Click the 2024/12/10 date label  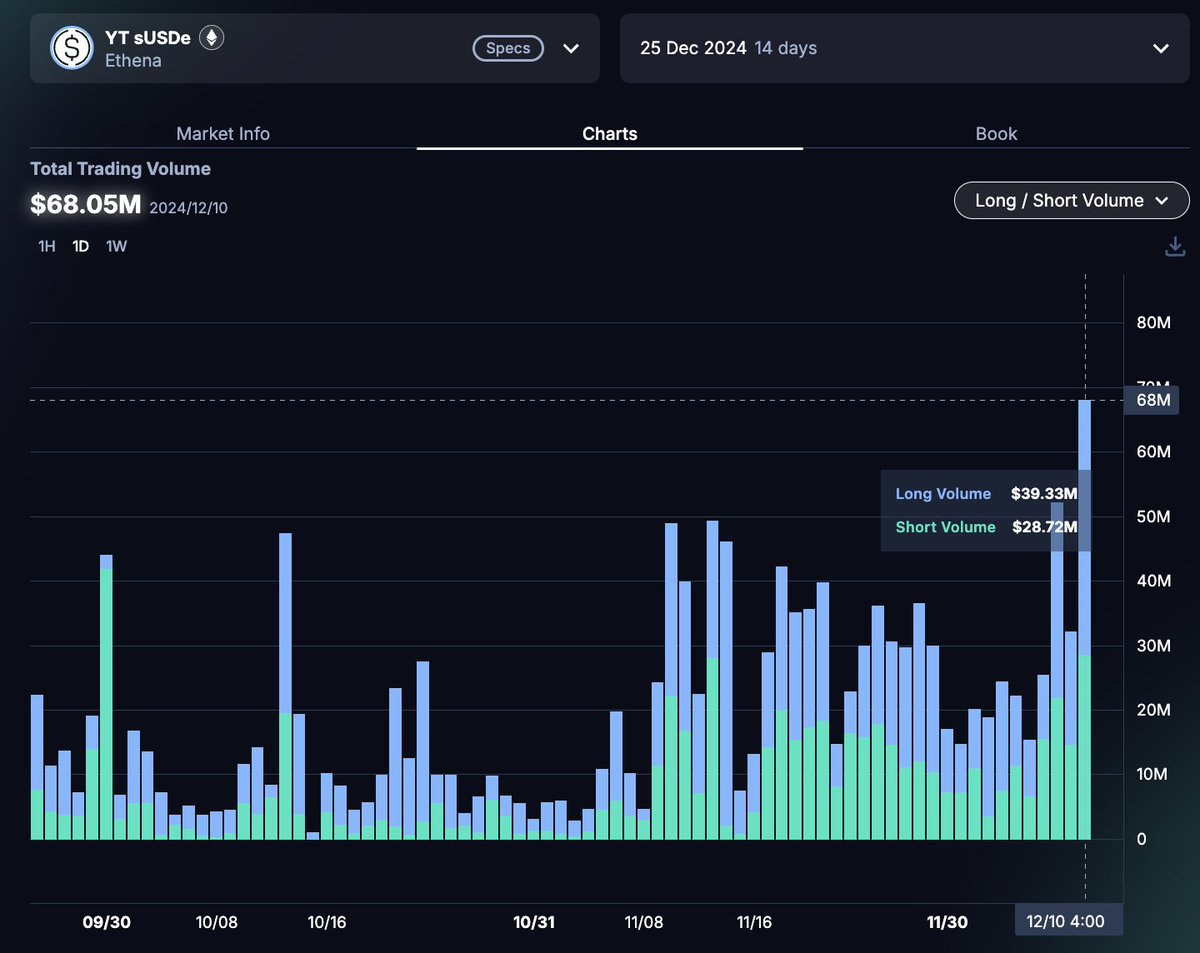pyautogui.click(x=188, y=208)
